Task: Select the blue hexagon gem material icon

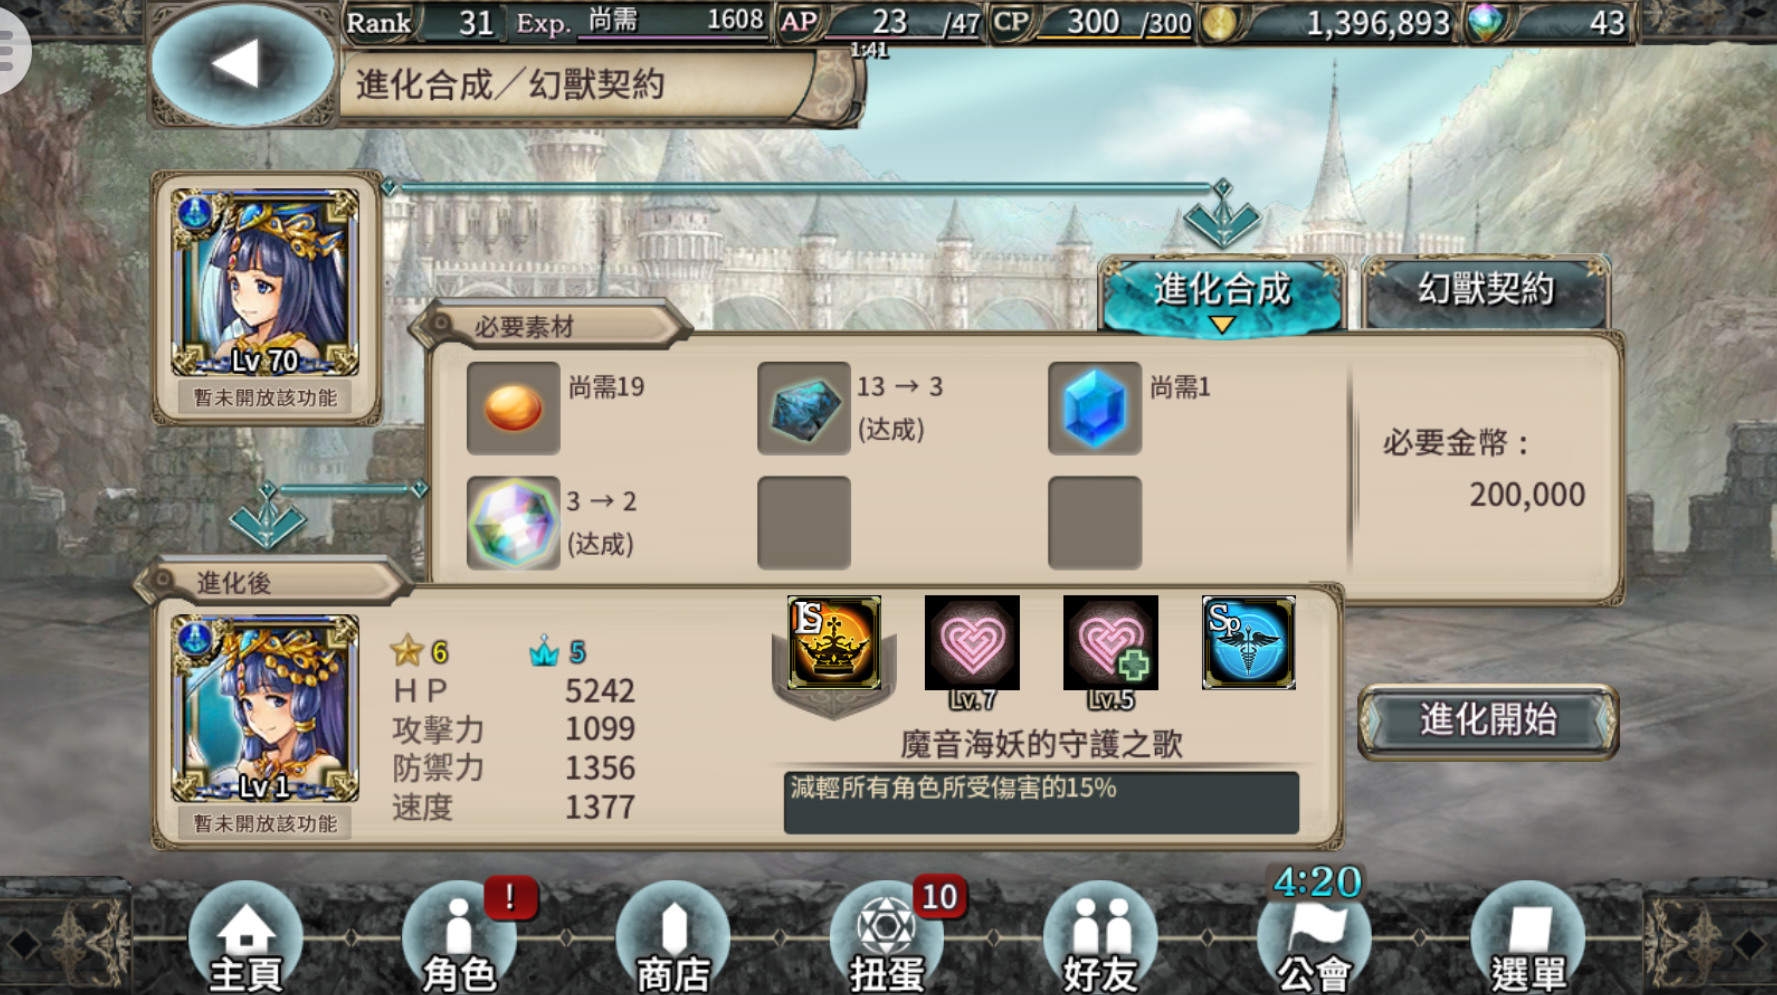Action: pyautogui.click(x=1095, y=408)
